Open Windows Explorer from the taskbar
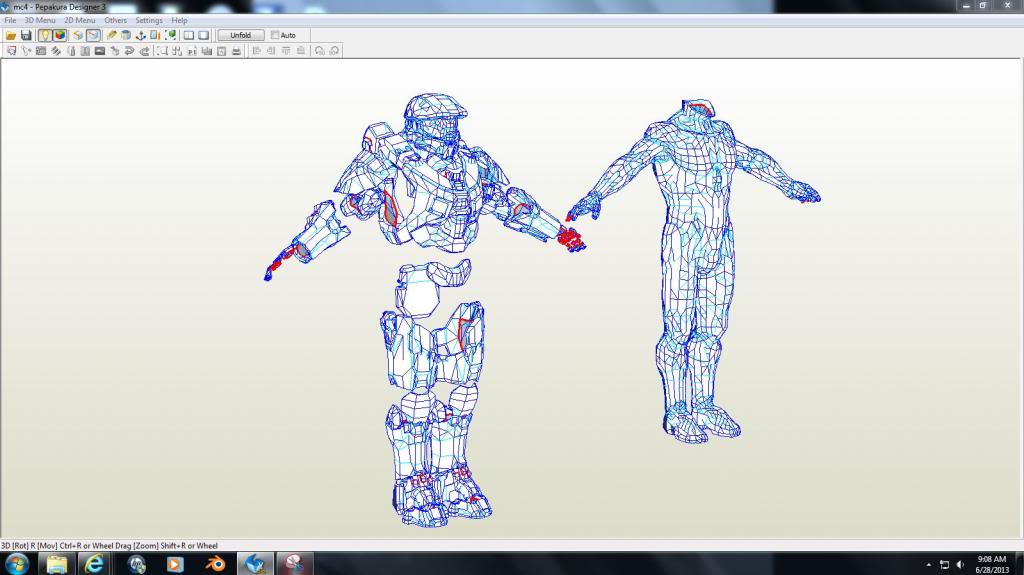The width and height of the screenshot is (1024, 575). pyautogui.click(x=57, y=563)
